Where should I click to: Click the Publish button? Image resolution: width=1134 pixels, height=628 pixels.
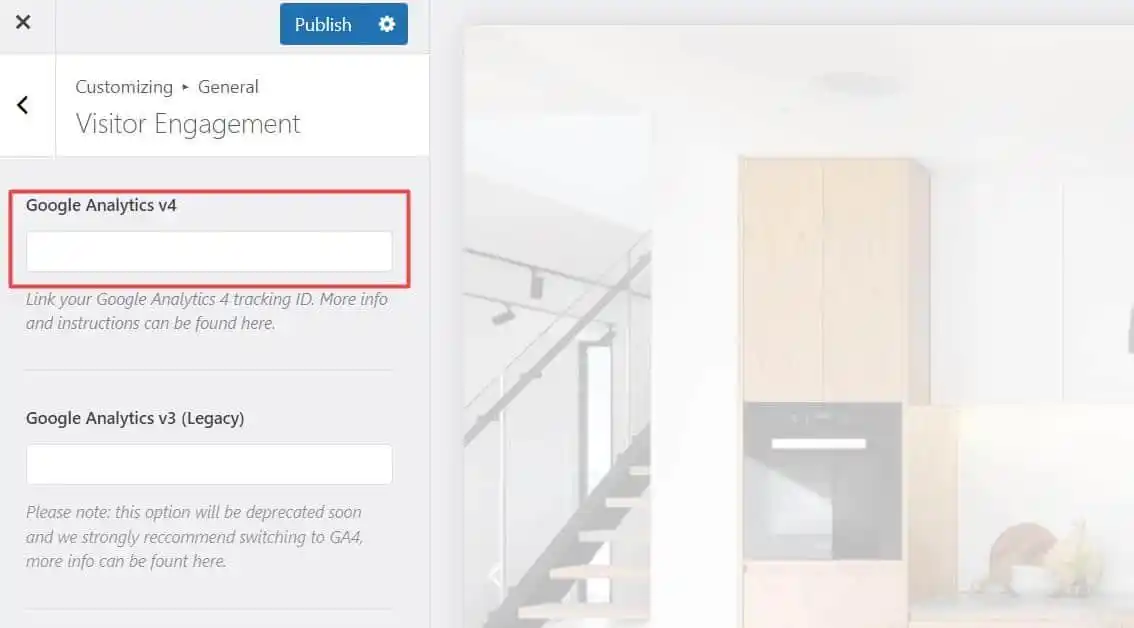(x=323, y=24)
